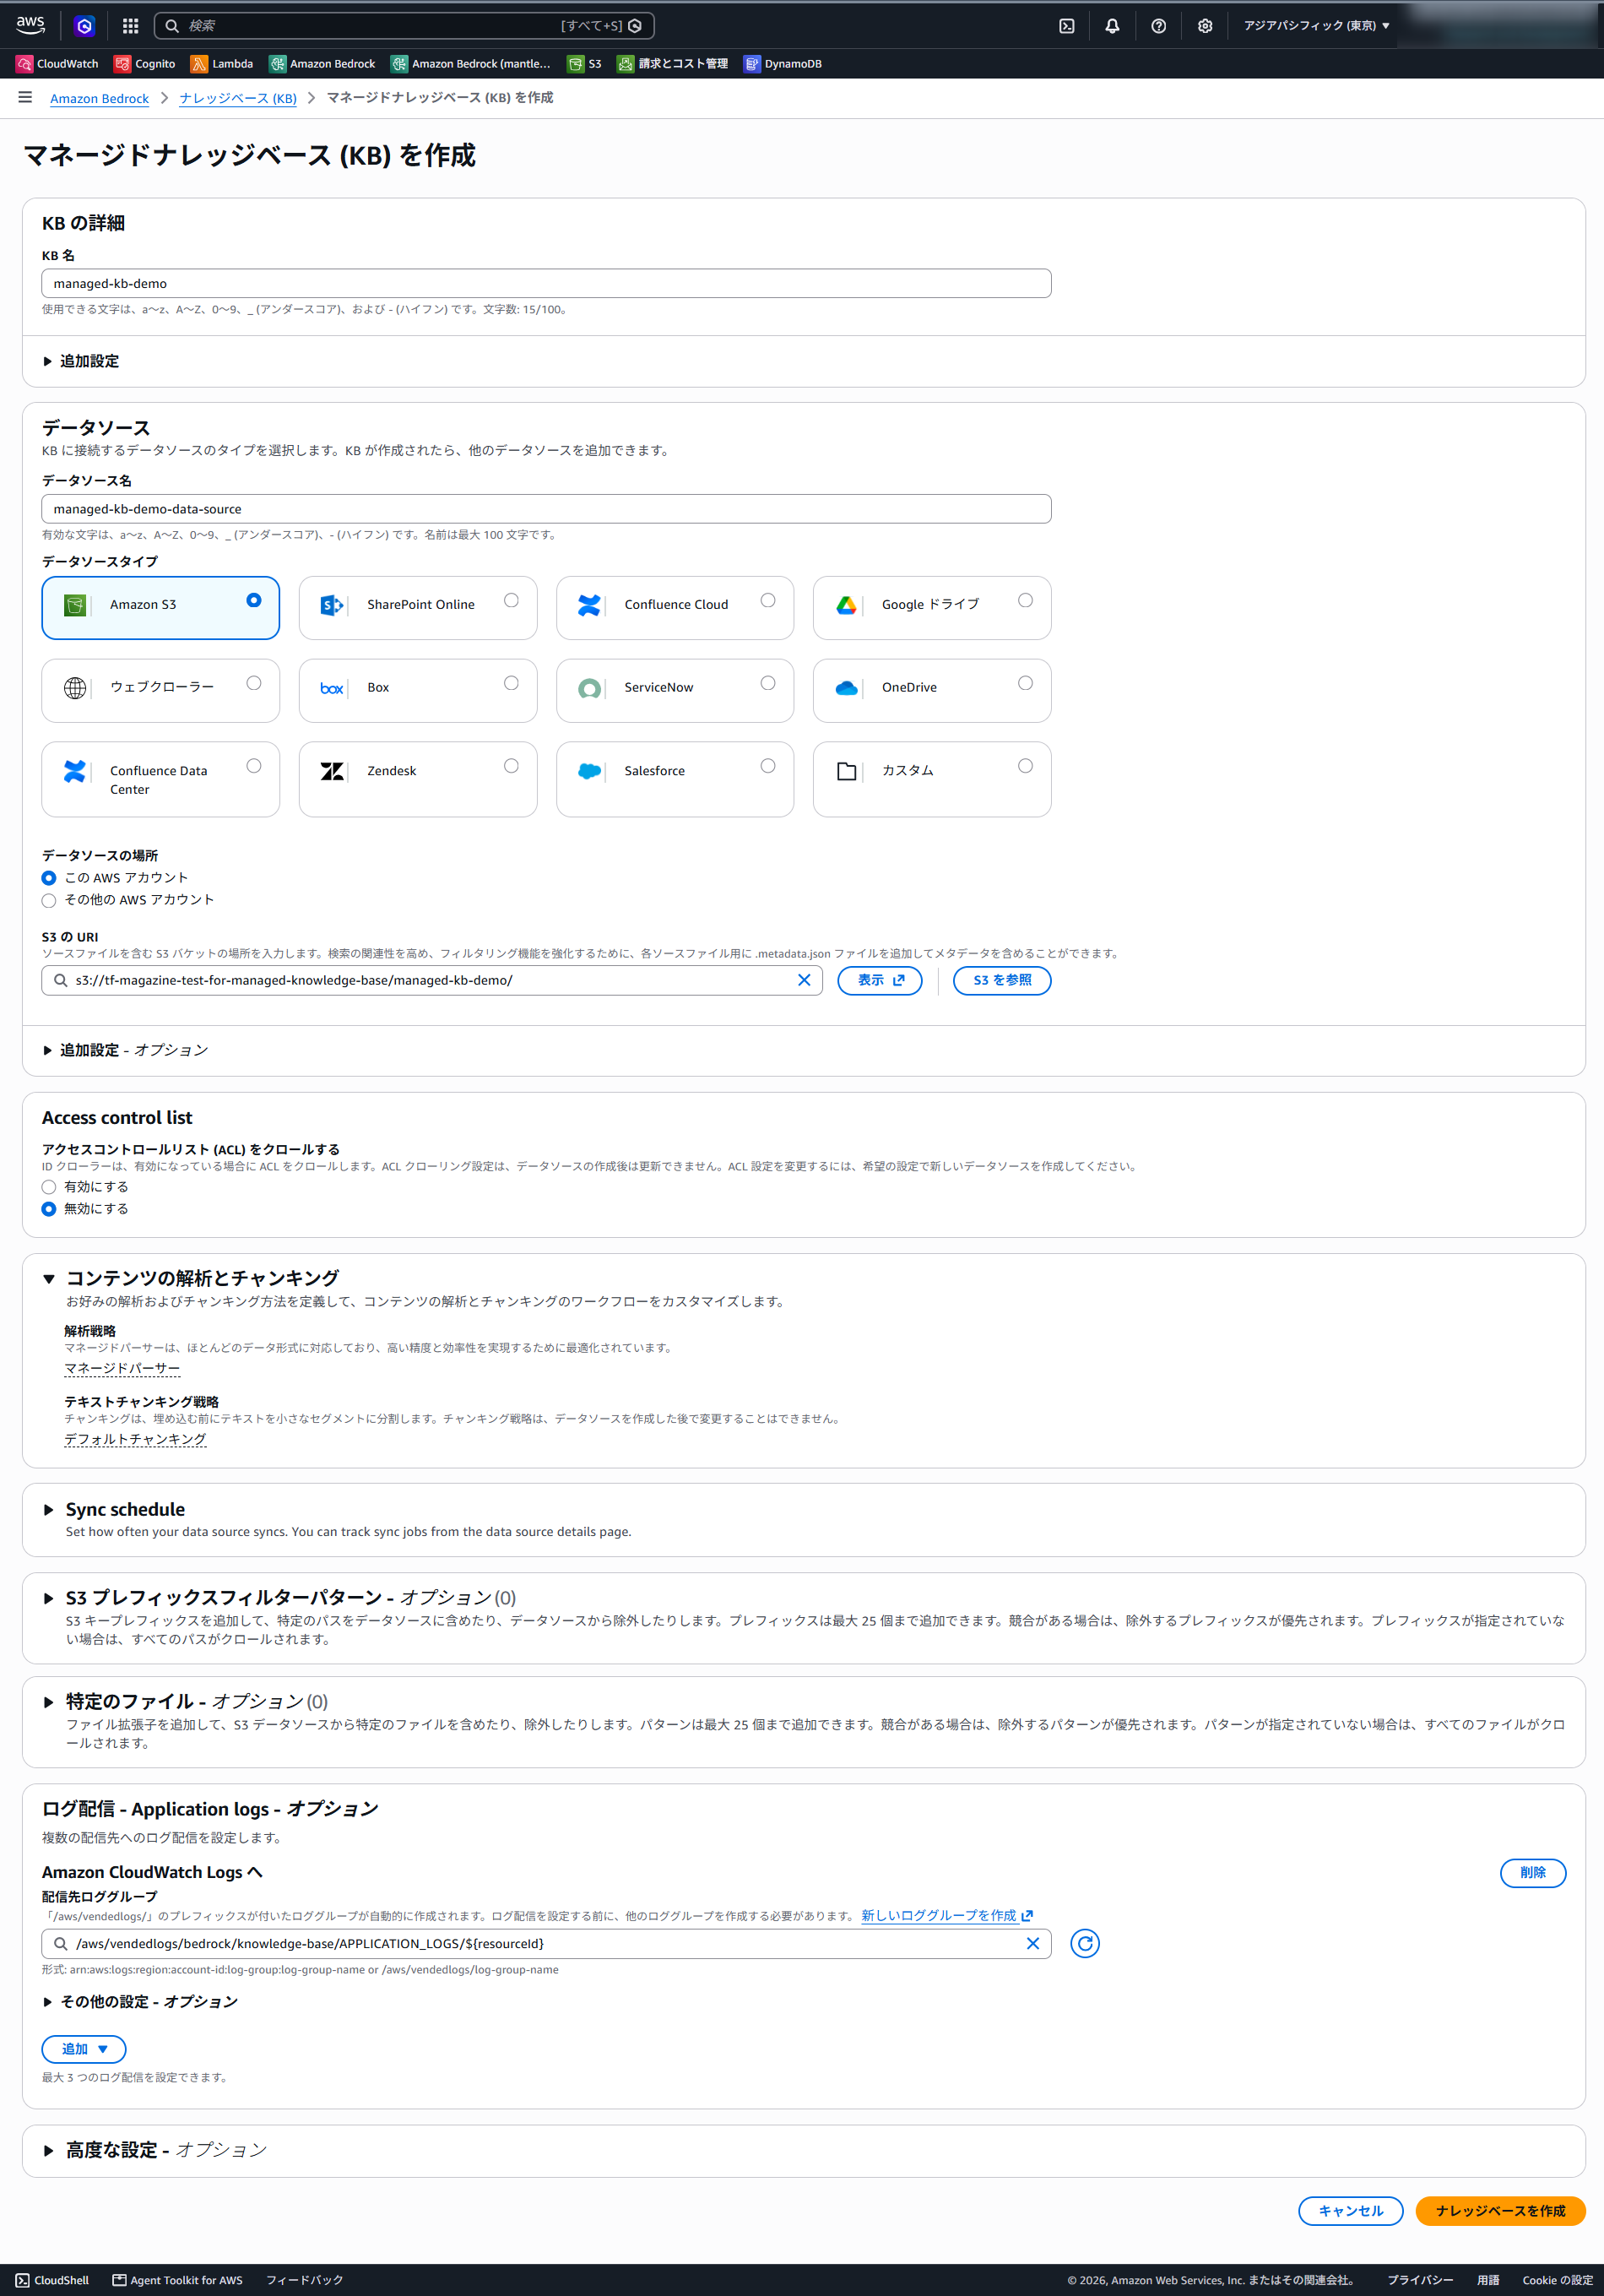Open S3 bookmark shortcut
Viewport: 1604px width, 2296px height.
584,64
